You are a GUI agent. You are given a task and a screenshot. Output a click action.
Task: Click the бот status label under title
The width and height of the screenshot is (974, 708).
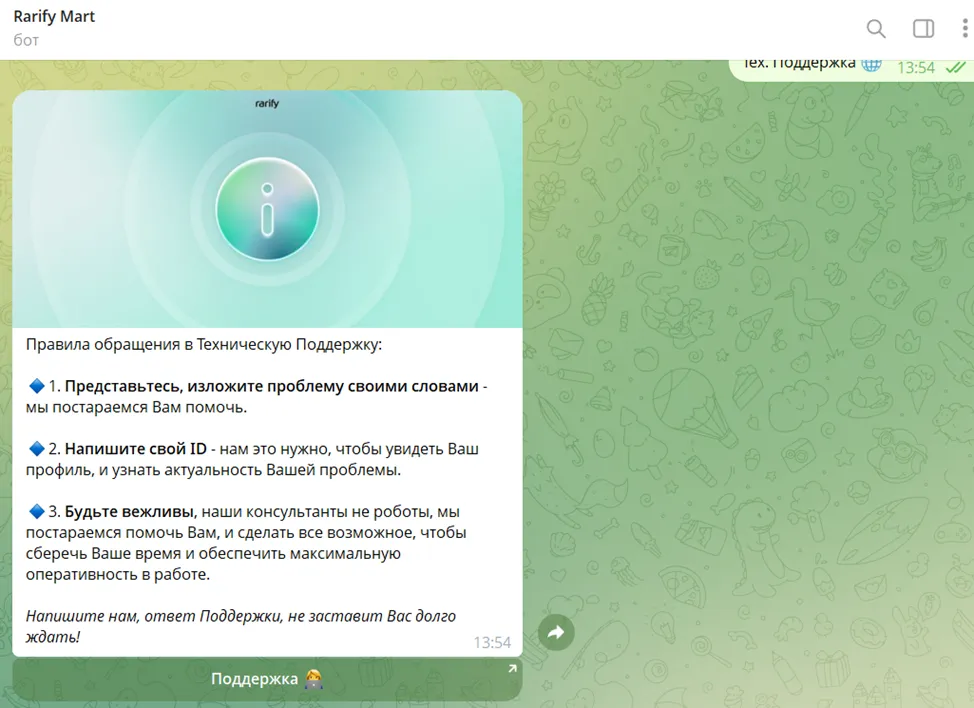(x=26, y=40)
